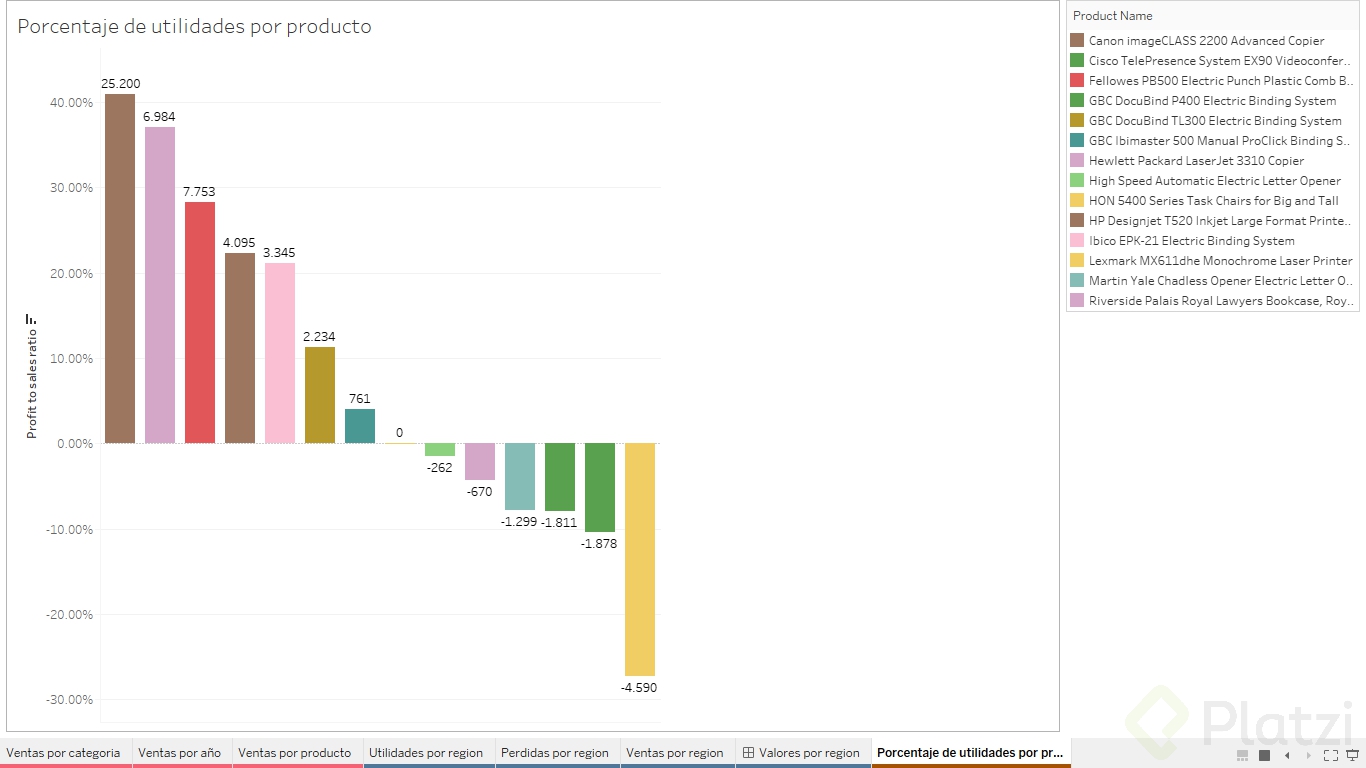The image size is (1366, 768).
Task: Click the 0.00% axis tick label
Action: tap(73, 444)
